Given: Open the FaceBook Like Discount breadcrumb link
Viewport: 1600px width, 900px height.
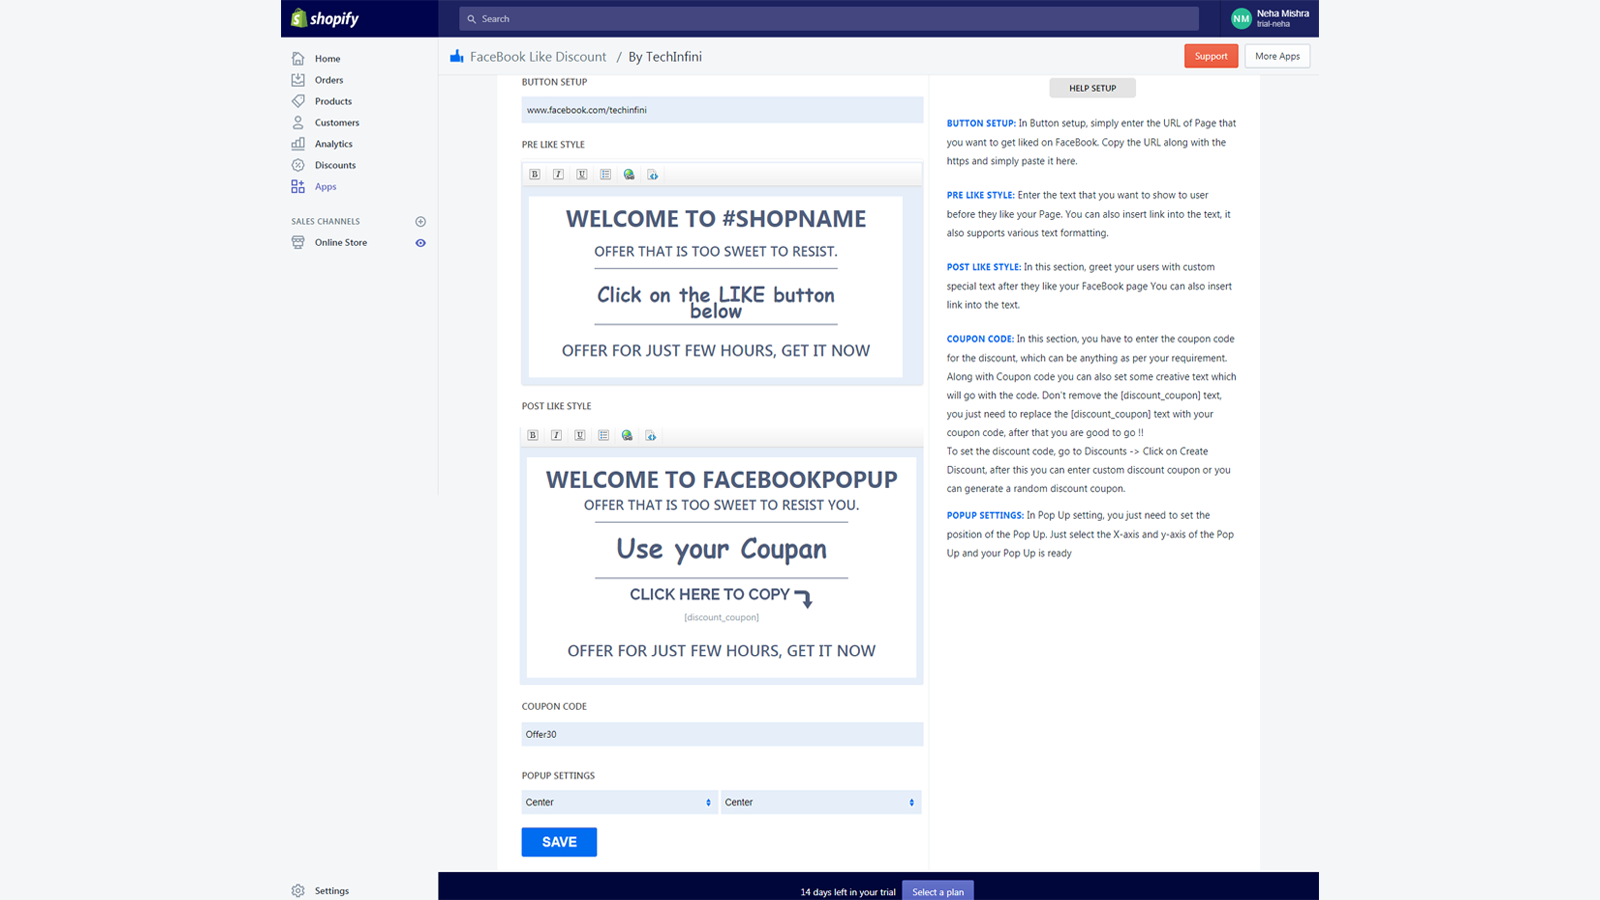Looking at the screenshot, I should [538, 57].
